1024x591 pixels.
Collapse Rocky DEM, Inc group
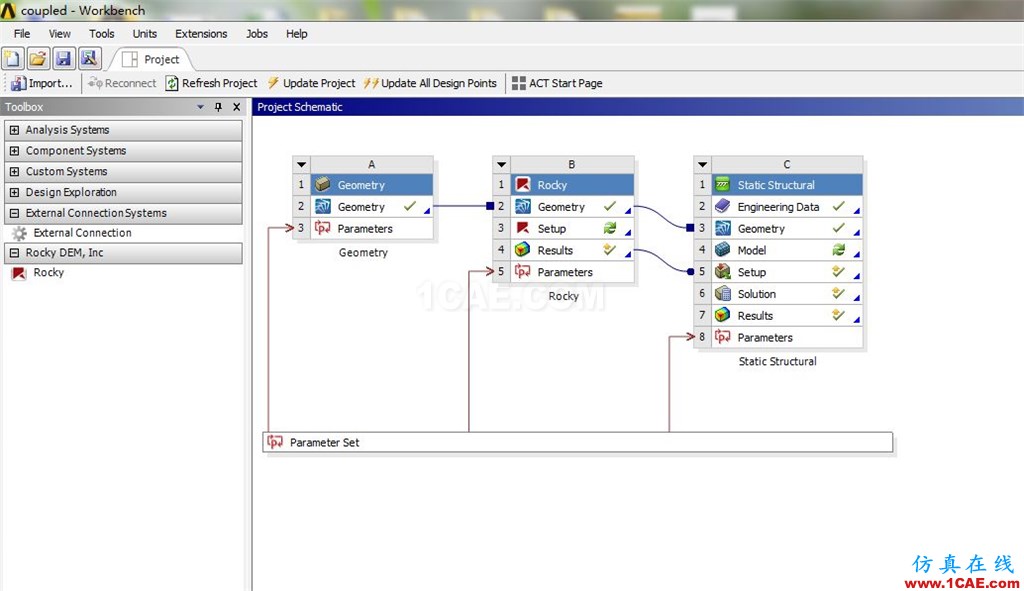coord(14,253)
